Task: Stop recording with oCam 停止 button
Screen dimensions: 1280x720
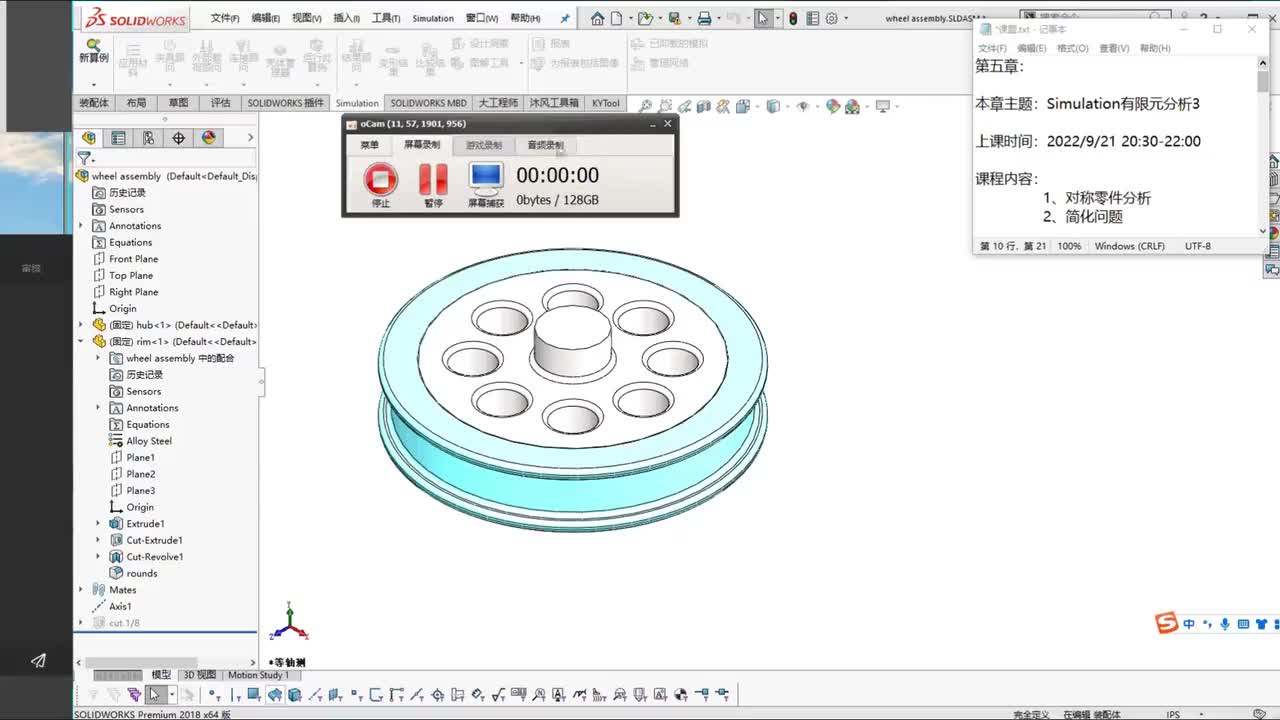Action: pyautogui.click(x=380, y=184)
